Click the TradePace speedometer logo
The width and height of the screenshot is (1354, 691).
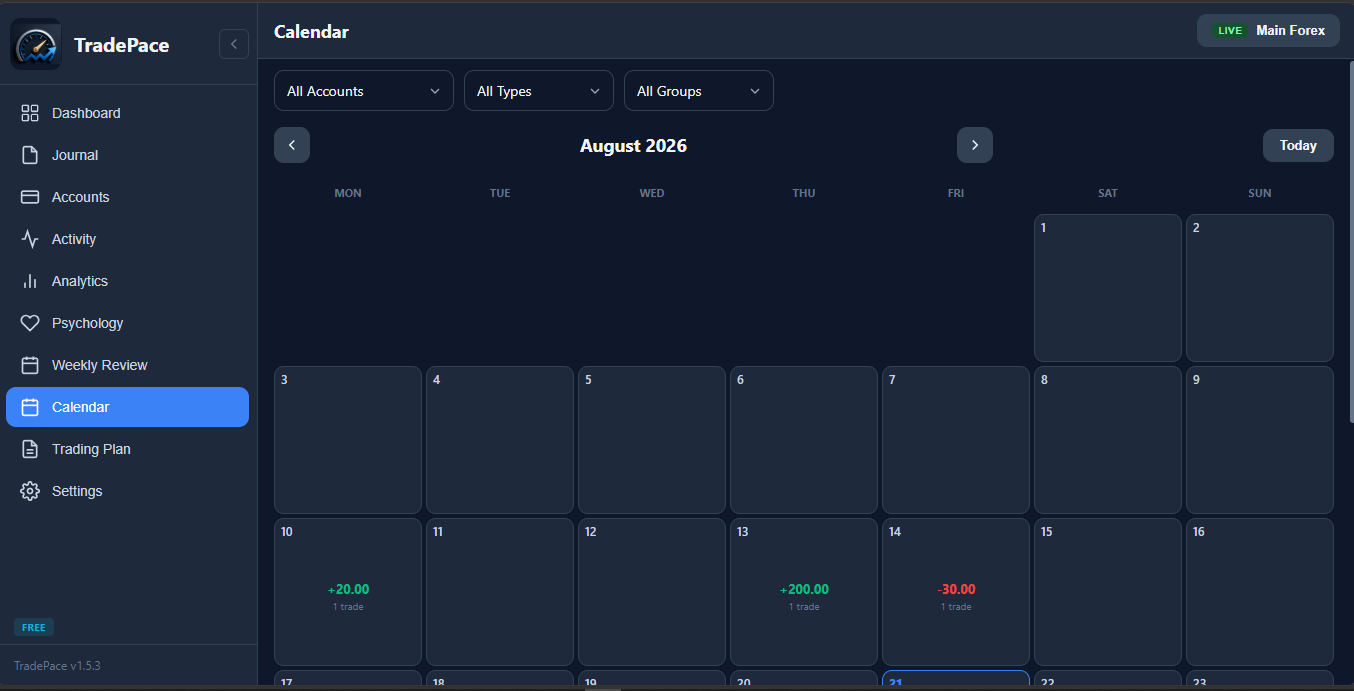point(36,44)
